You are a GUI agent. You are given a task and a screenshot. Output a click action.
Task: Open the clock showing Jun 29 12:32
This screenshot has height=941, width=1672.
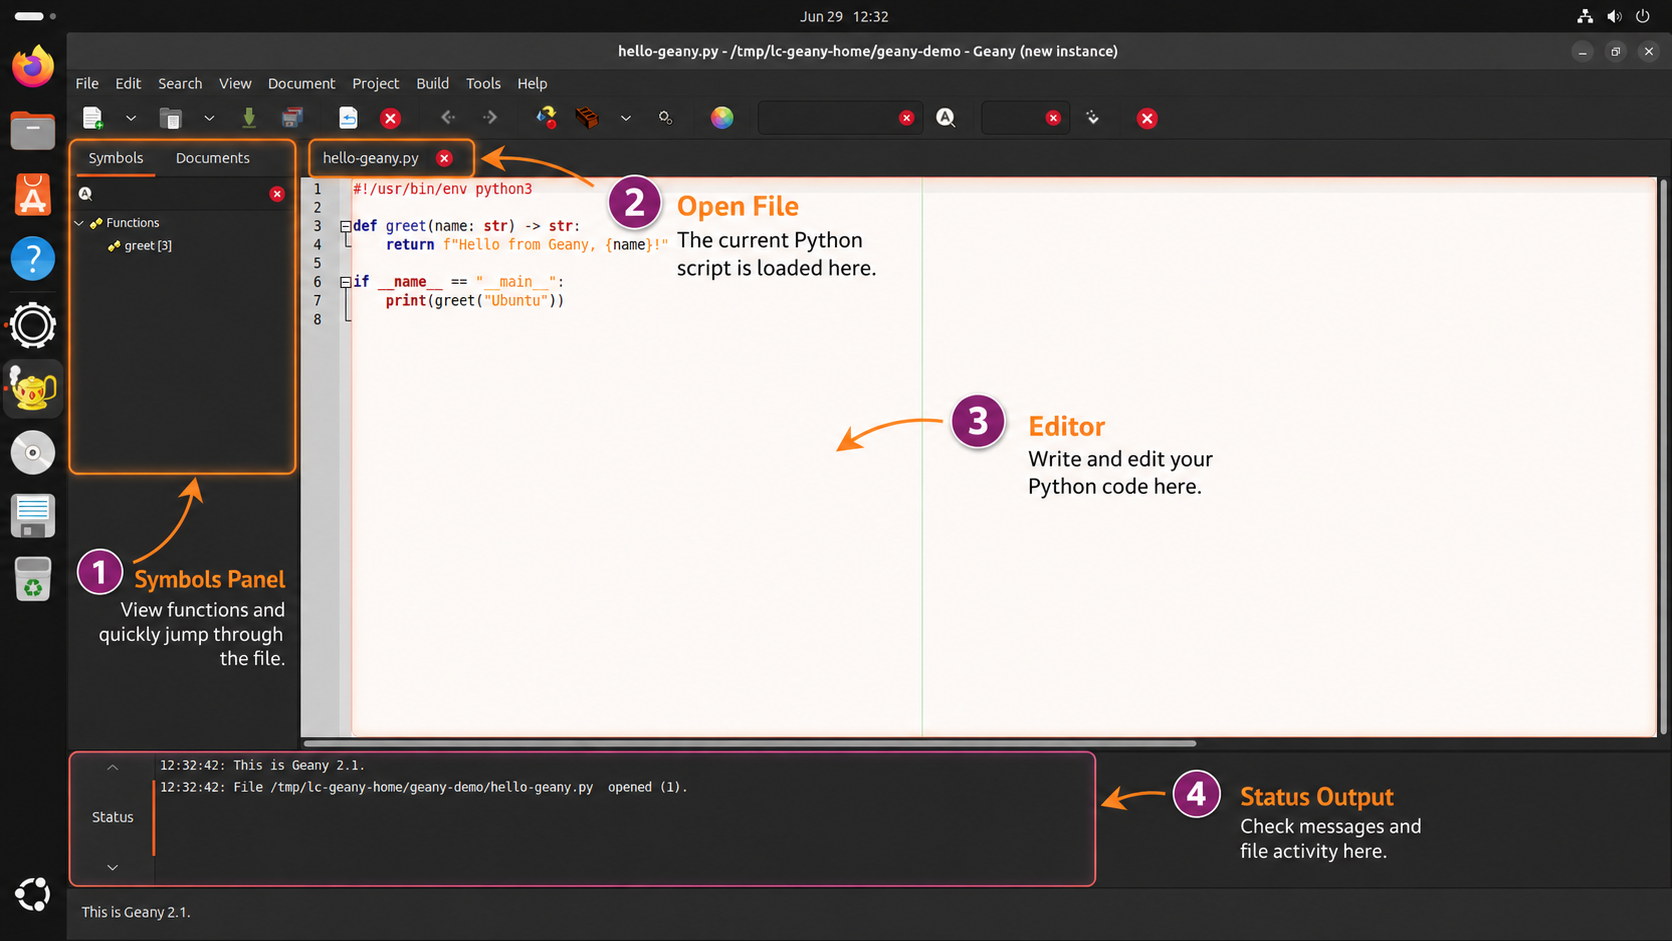pos(844,16)
